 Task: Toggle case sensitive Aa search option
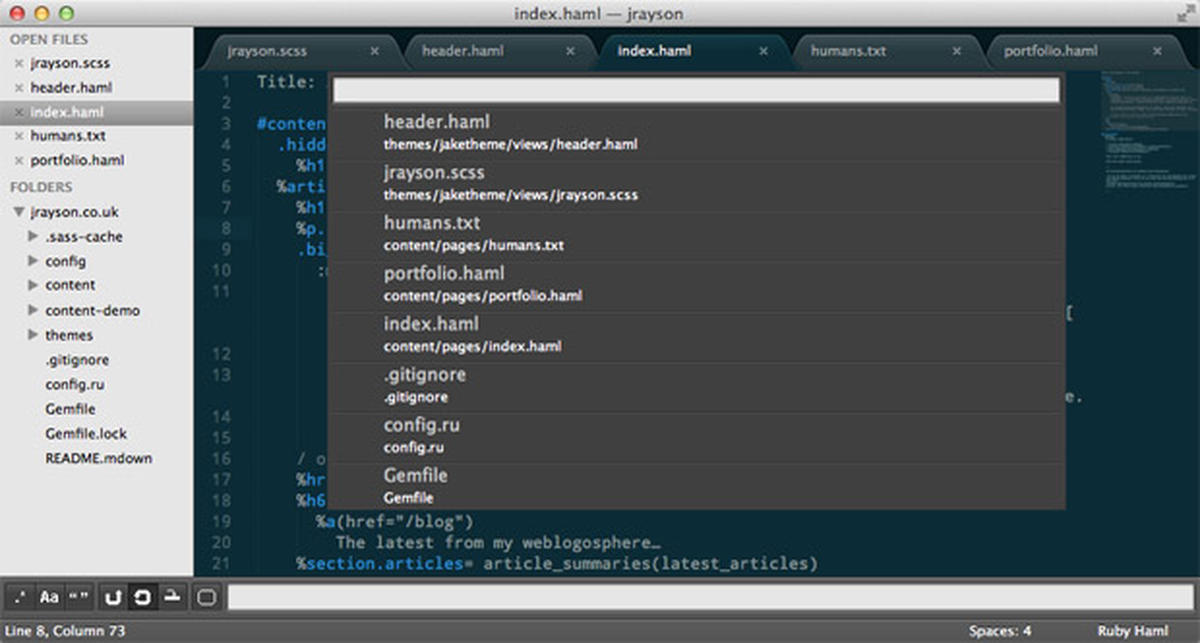pyautogui.click(x=49, y=597)
